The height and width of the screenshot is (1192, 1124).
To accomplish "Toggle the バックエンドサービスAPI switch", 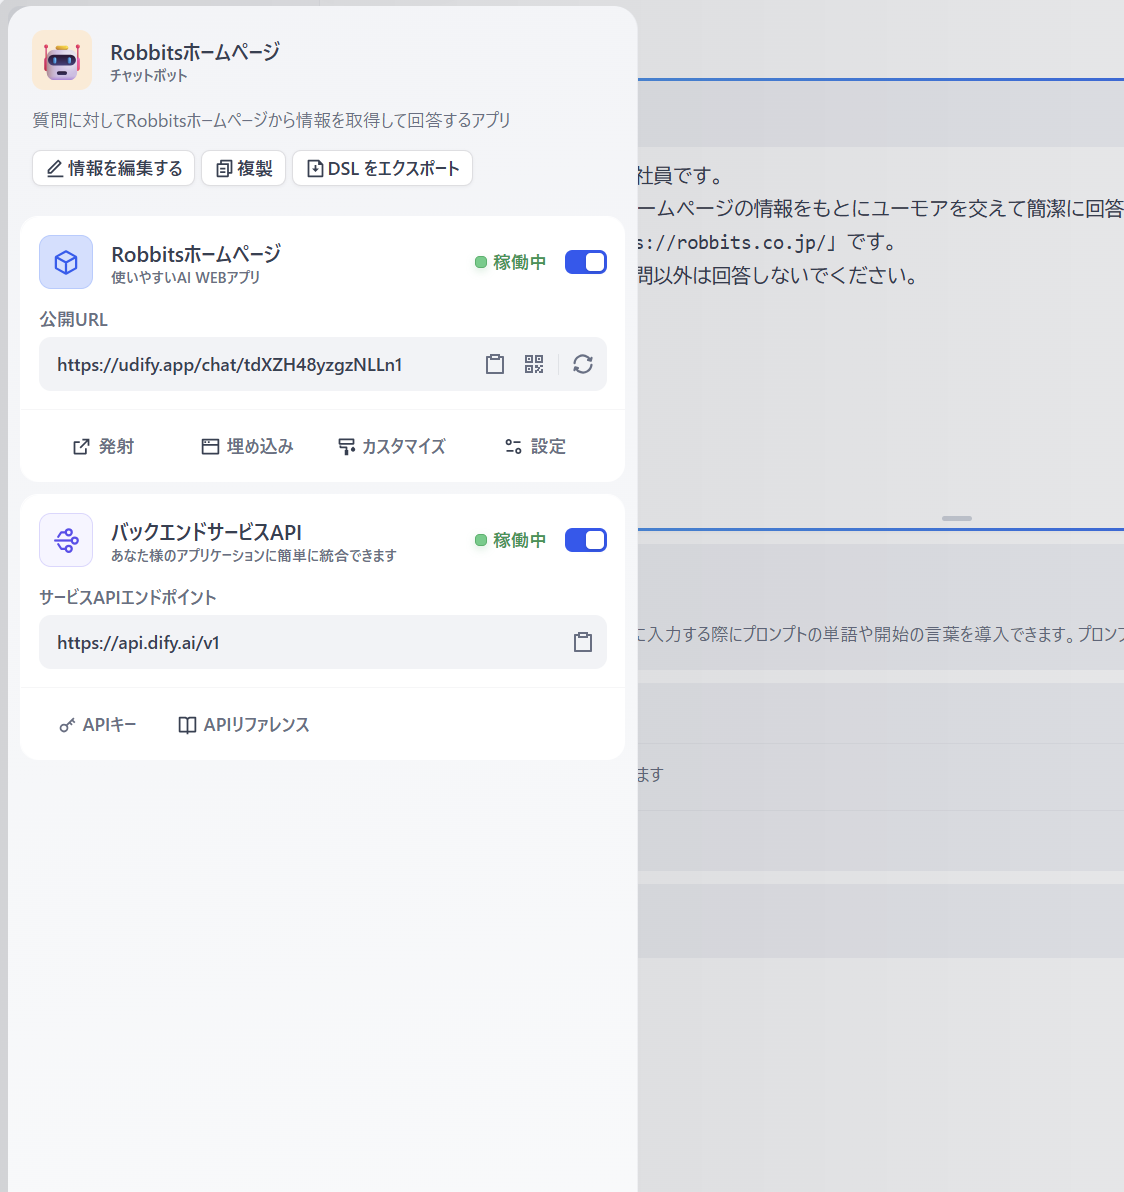I will tap(586, 541).
